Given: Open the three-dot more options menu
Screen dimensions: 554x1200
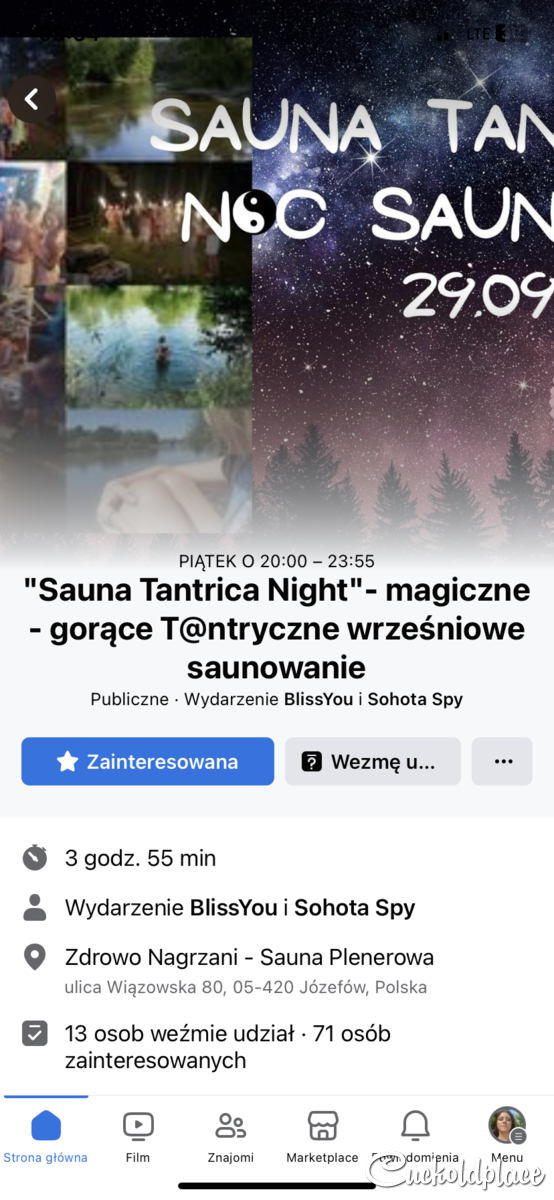Looking at the screenshot, I should point(503,761).
